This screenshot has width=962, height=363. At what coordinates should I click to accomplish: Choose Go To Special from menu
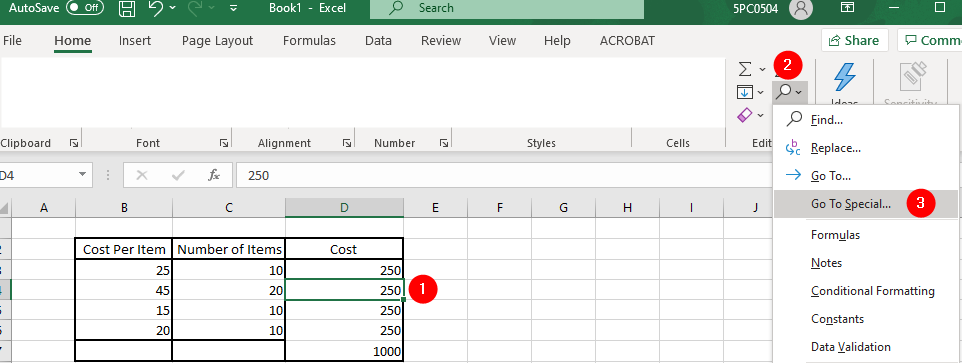pos(851,204)
